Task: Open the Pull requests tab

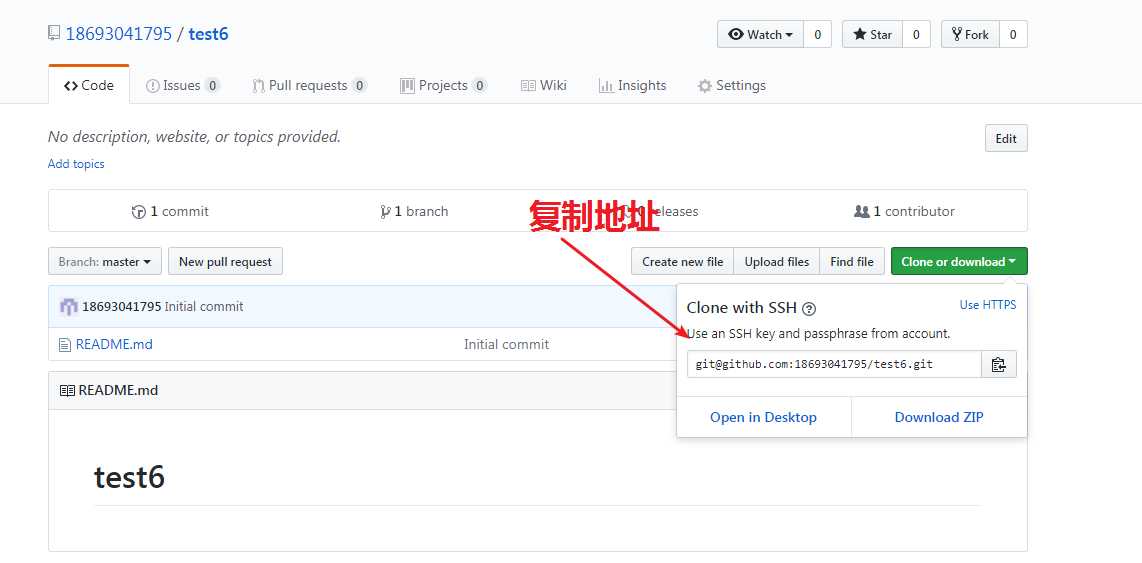Action: click(310, 85)
